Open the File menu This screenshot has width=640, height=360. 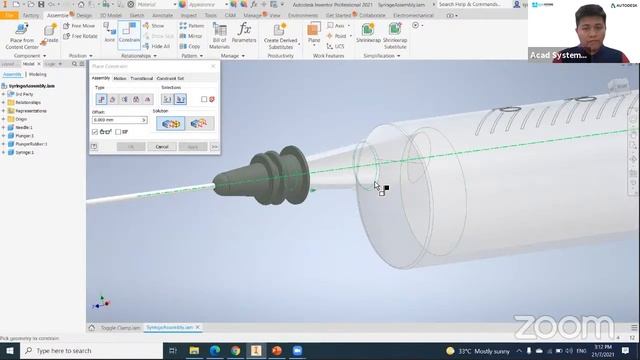point(9,16)
